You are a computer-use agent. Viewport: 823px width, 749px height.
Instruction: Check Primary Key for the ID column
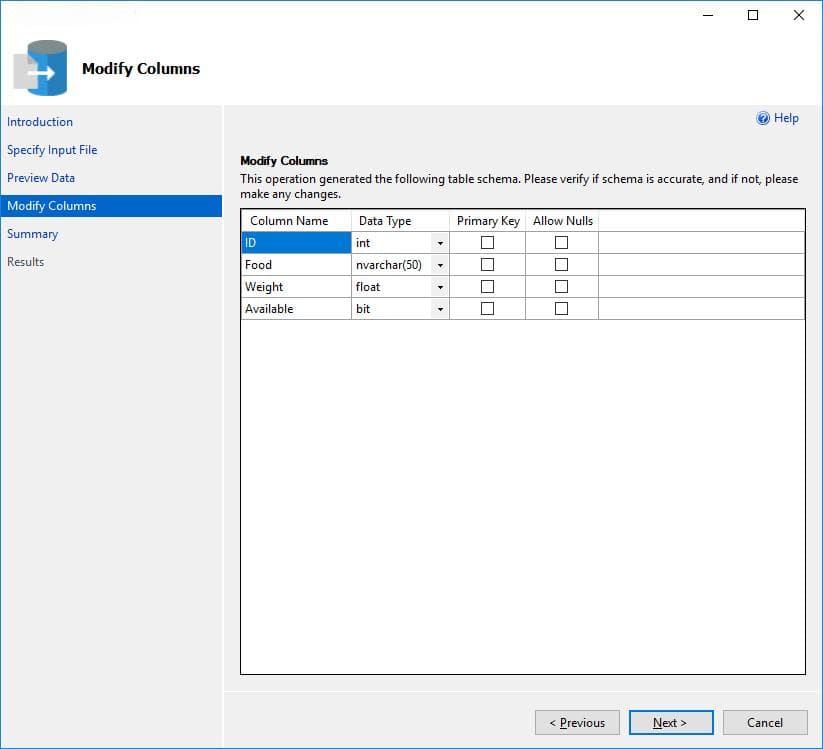point(487,242)
